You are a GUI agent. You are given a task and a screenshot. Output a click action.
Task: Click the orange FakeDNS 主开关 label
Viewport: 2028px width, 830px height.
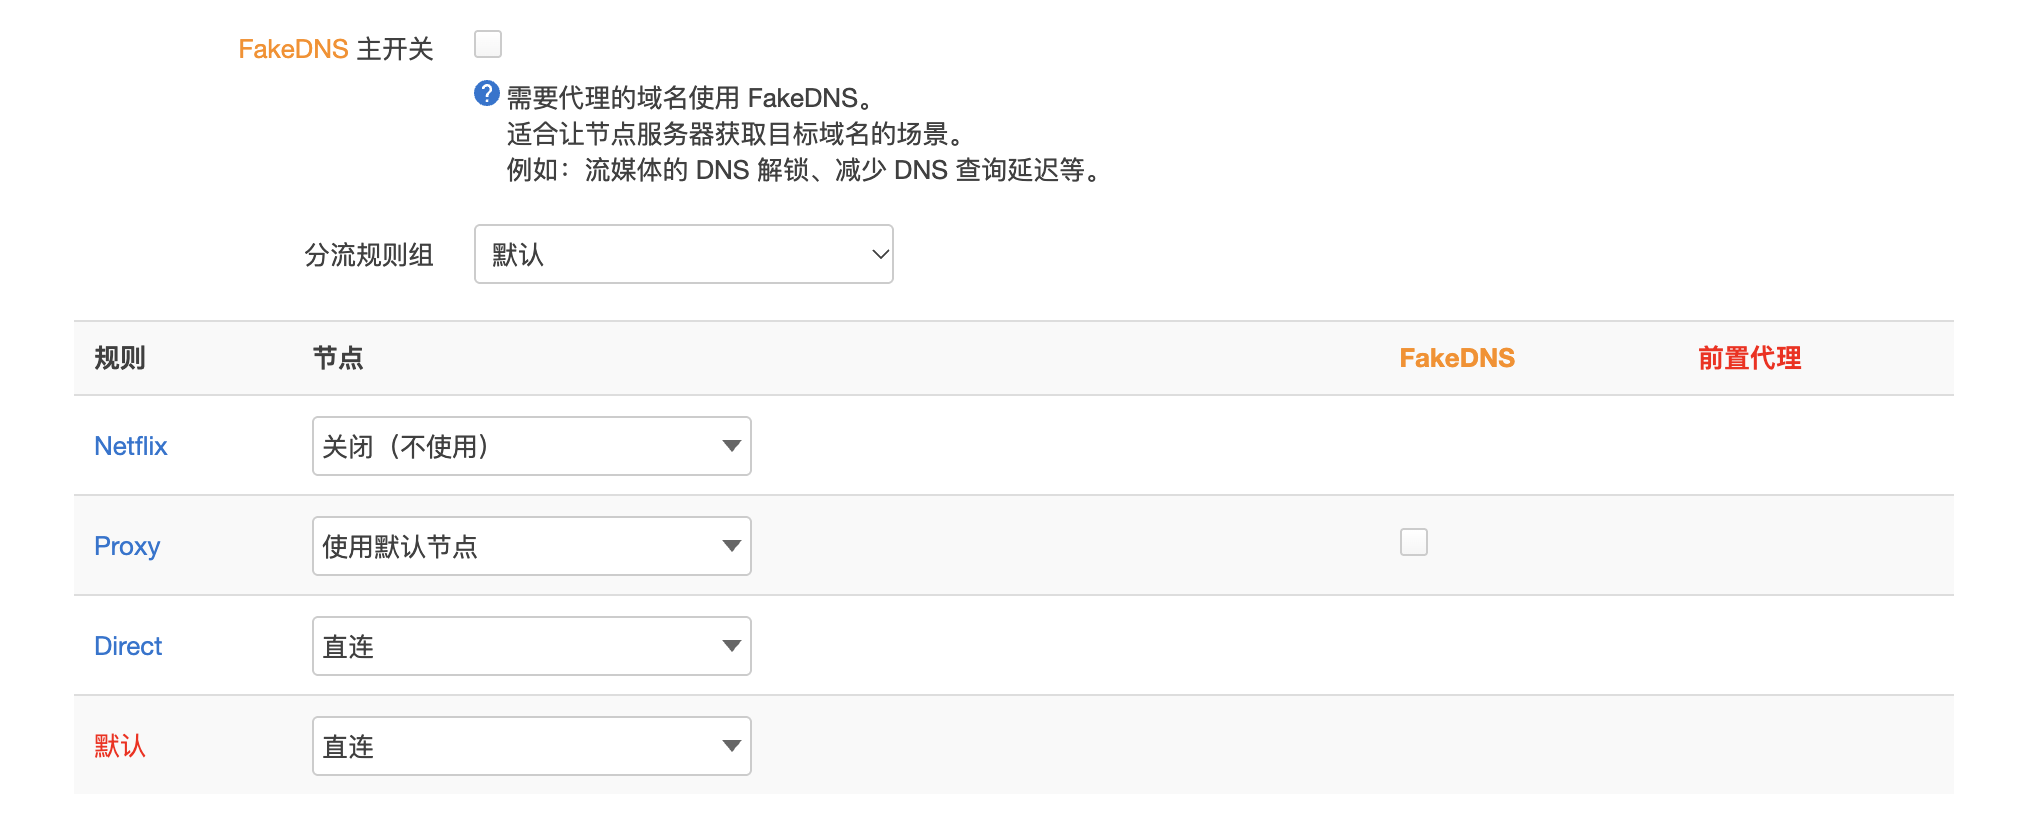(335, 49)
